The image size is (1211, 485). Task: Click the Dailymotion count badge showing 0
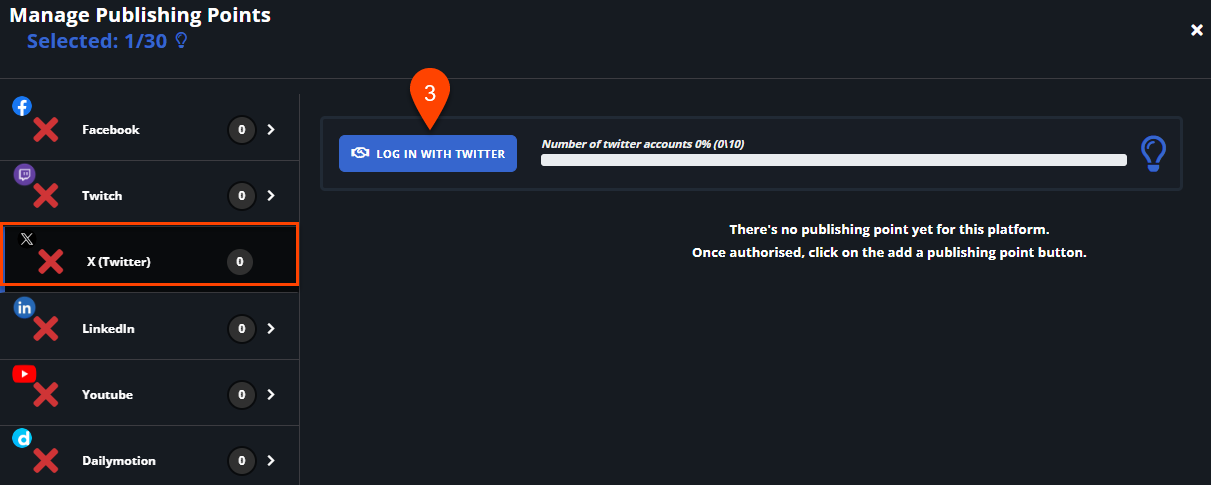point(241,460)
